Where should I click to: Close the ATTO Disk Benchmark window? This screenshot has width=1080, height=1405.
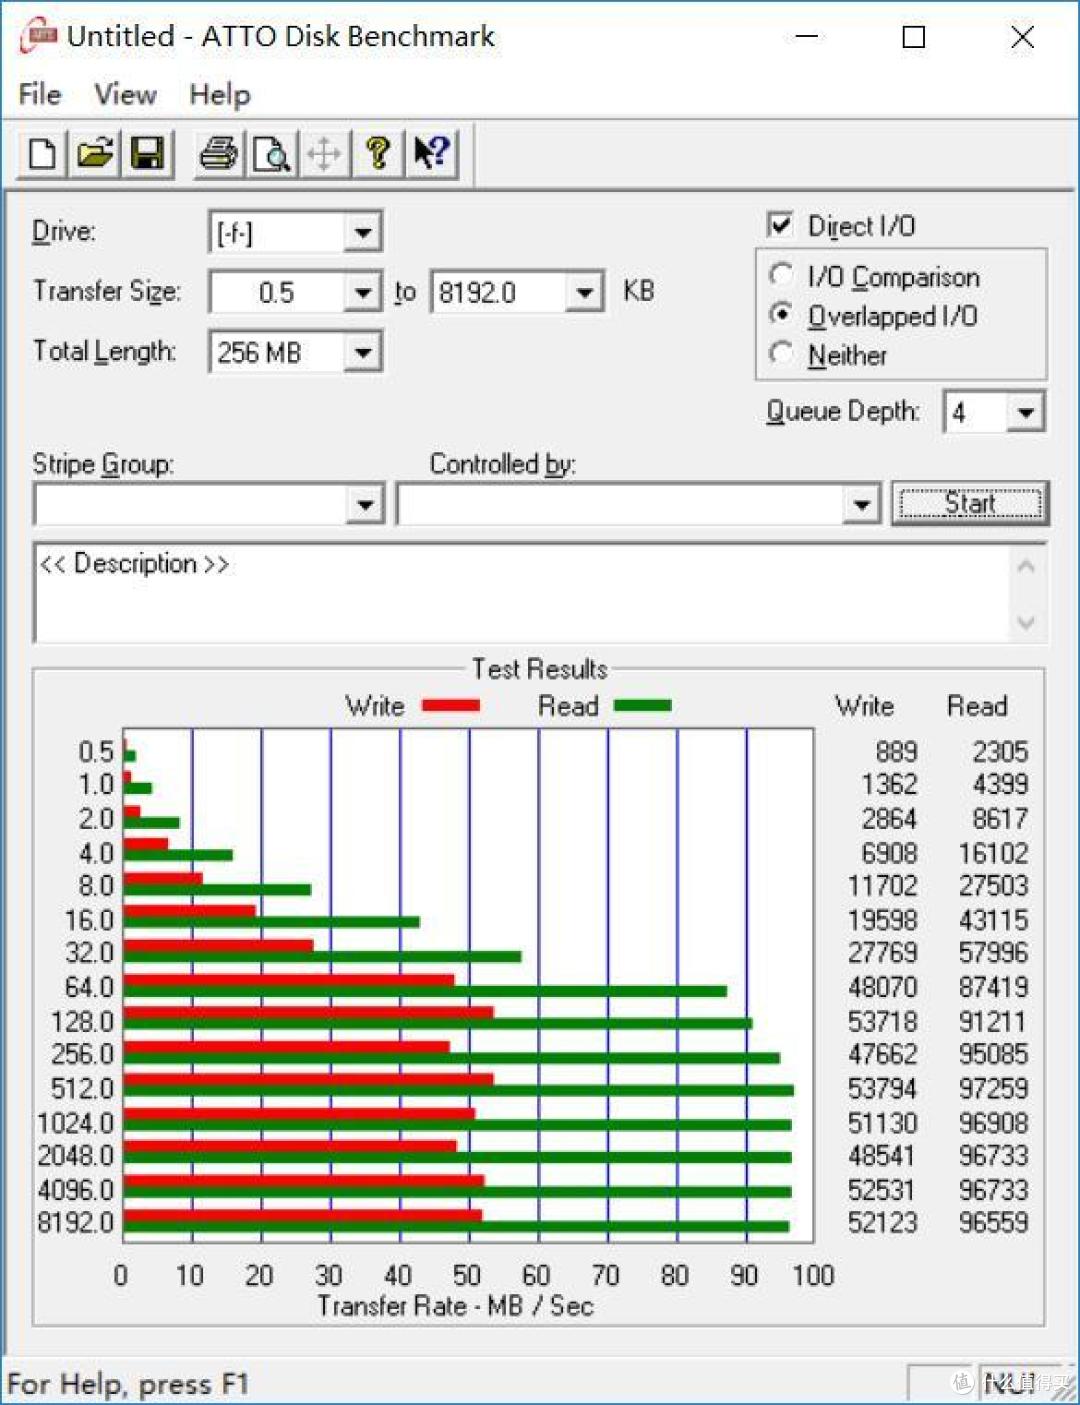point(1022,37)
